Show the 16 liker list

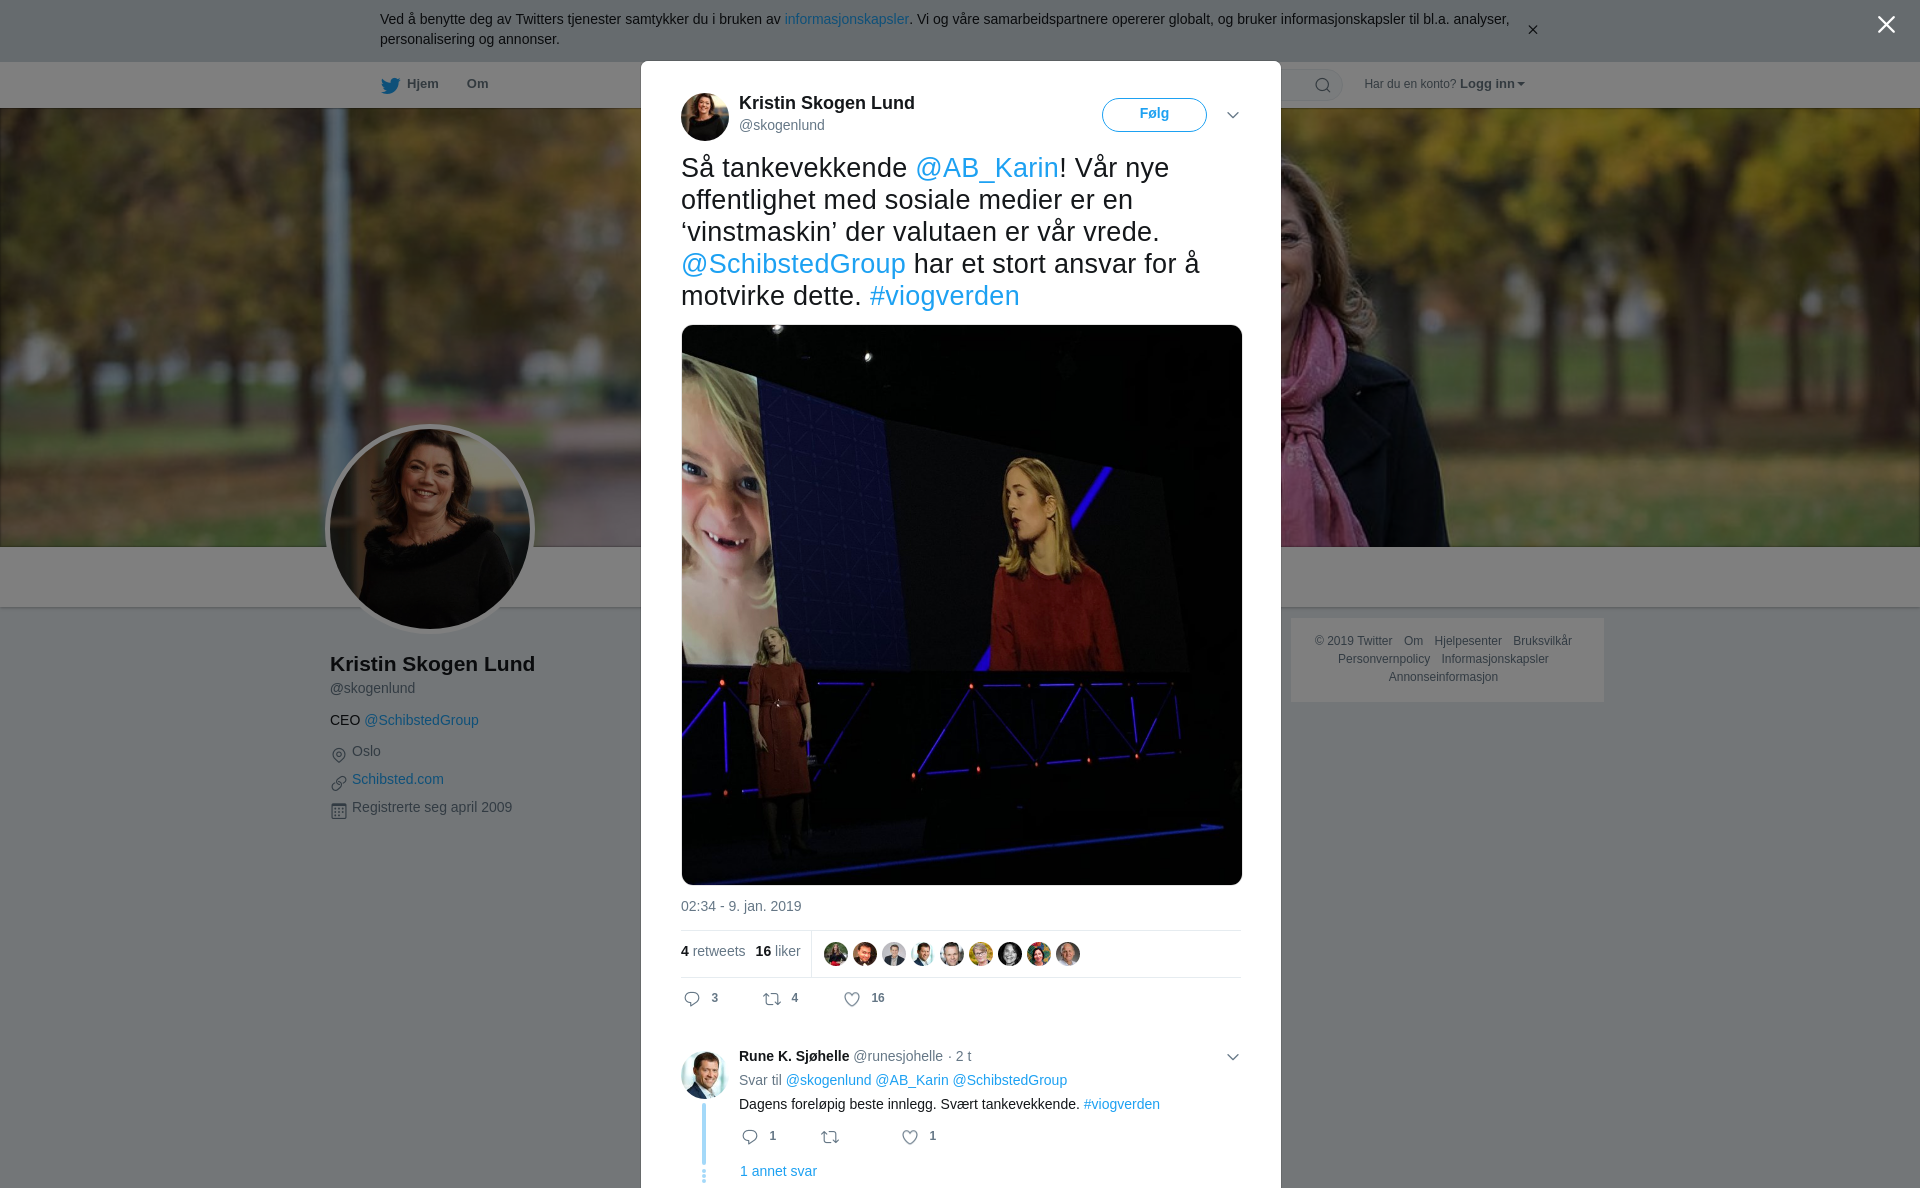click(778, 951)
